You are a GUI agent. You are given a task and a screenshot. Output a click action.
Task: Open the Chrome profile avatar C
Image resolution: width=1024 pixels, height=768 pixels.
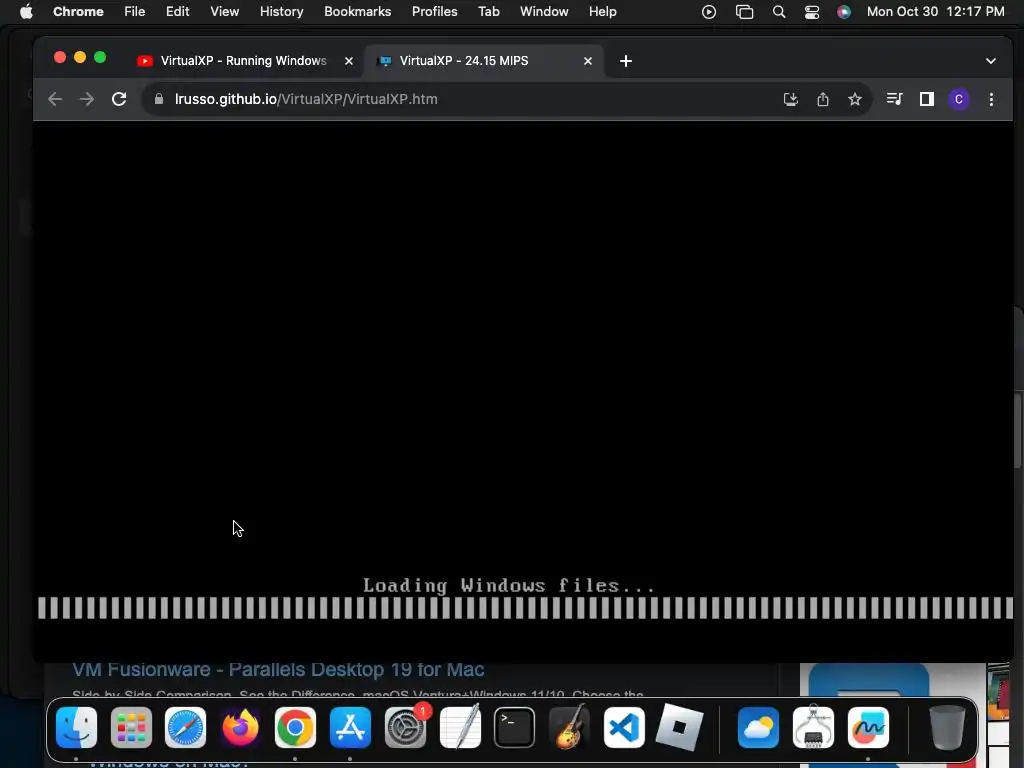pyautogui.click(x=959, y=99)
